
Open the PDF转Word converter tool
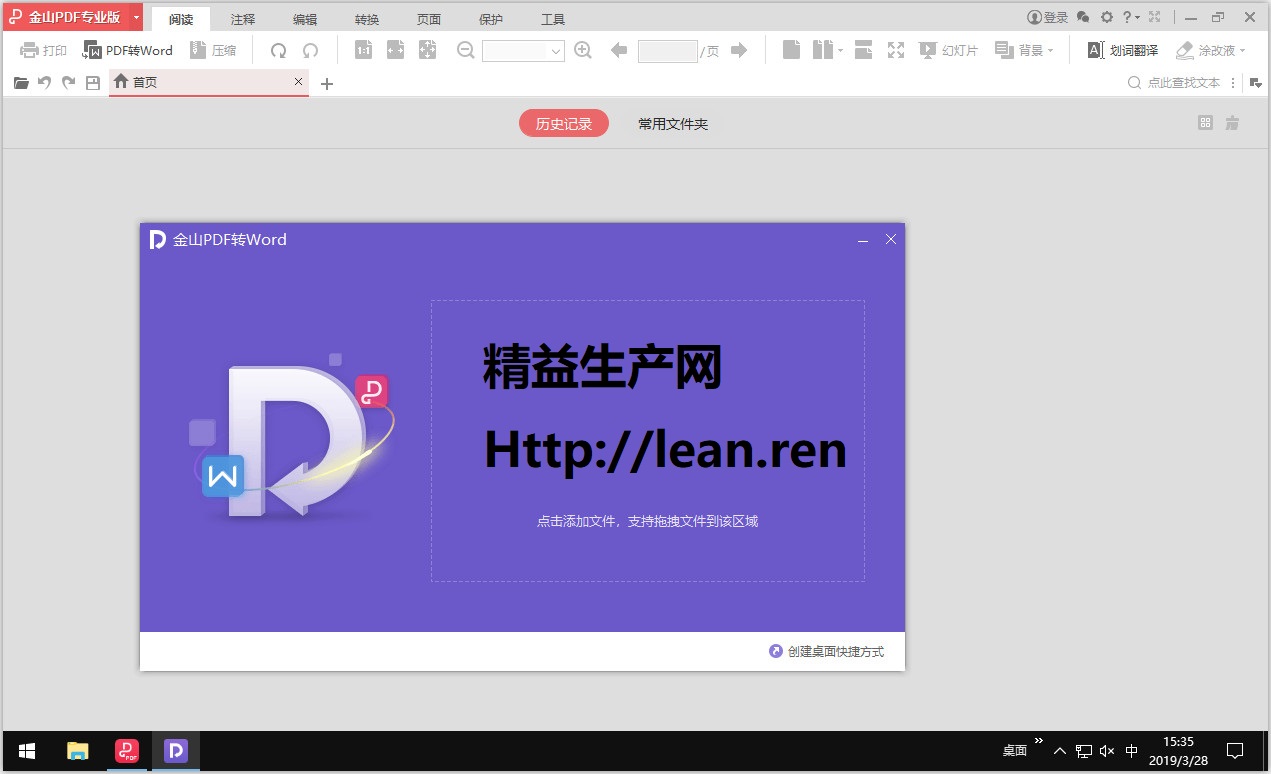[x=127, y=50]
